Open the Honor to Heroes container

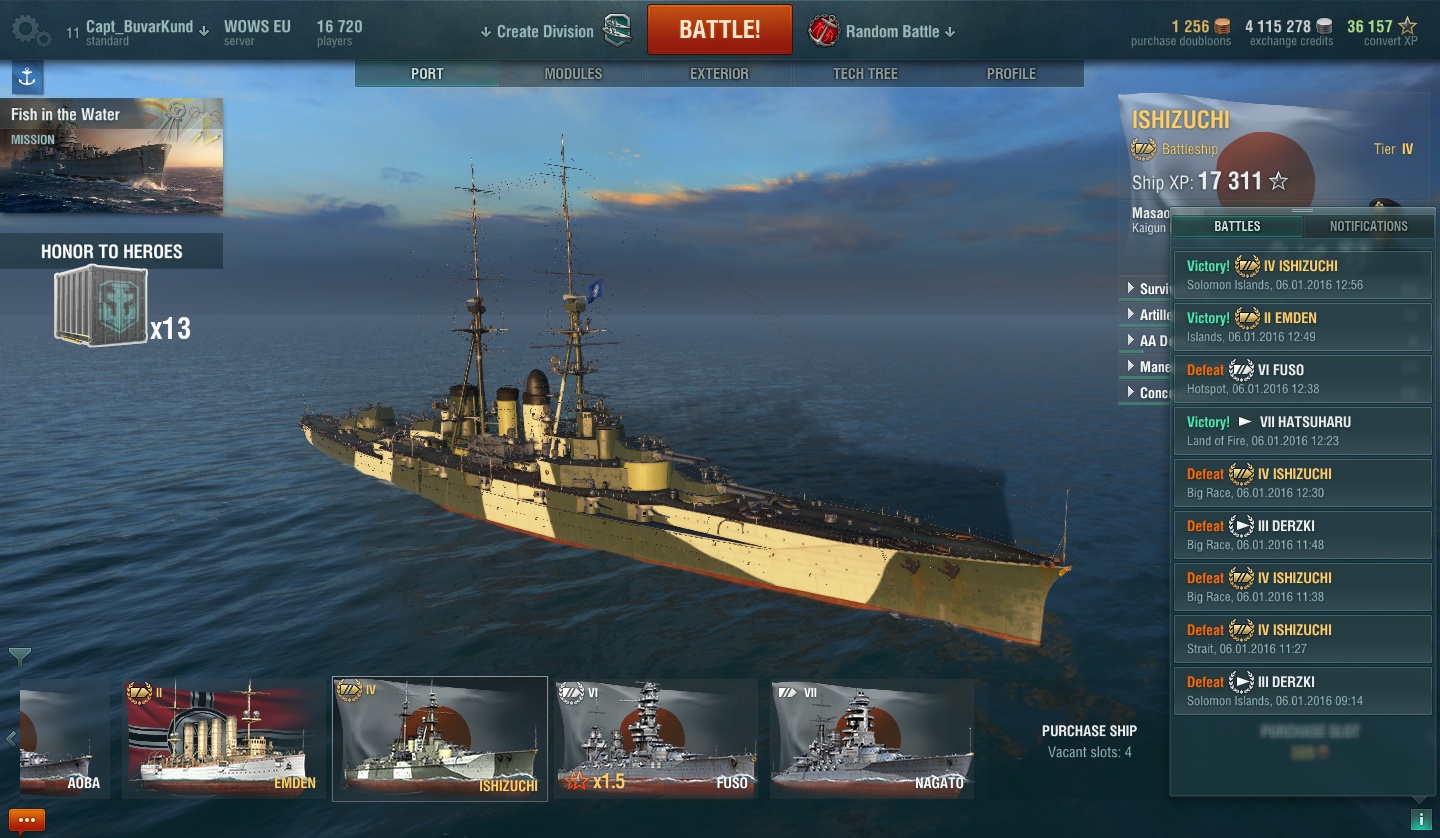point(101,306)
